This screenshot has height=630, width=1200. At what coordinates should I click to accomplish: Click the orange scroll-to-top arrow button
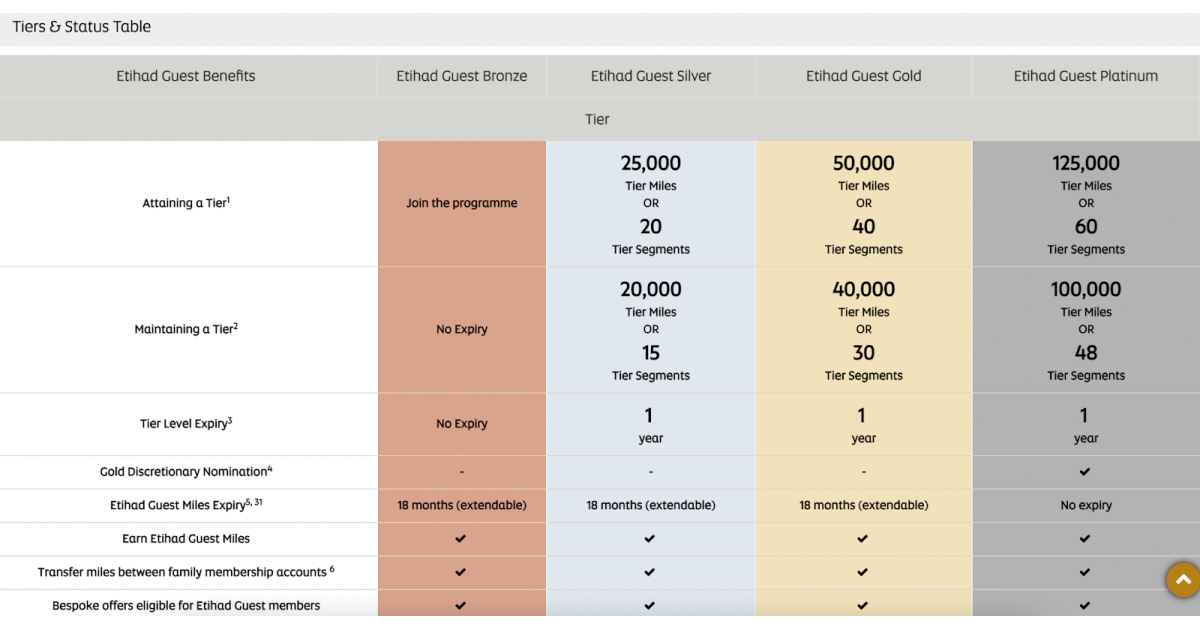coord(1182,580)
